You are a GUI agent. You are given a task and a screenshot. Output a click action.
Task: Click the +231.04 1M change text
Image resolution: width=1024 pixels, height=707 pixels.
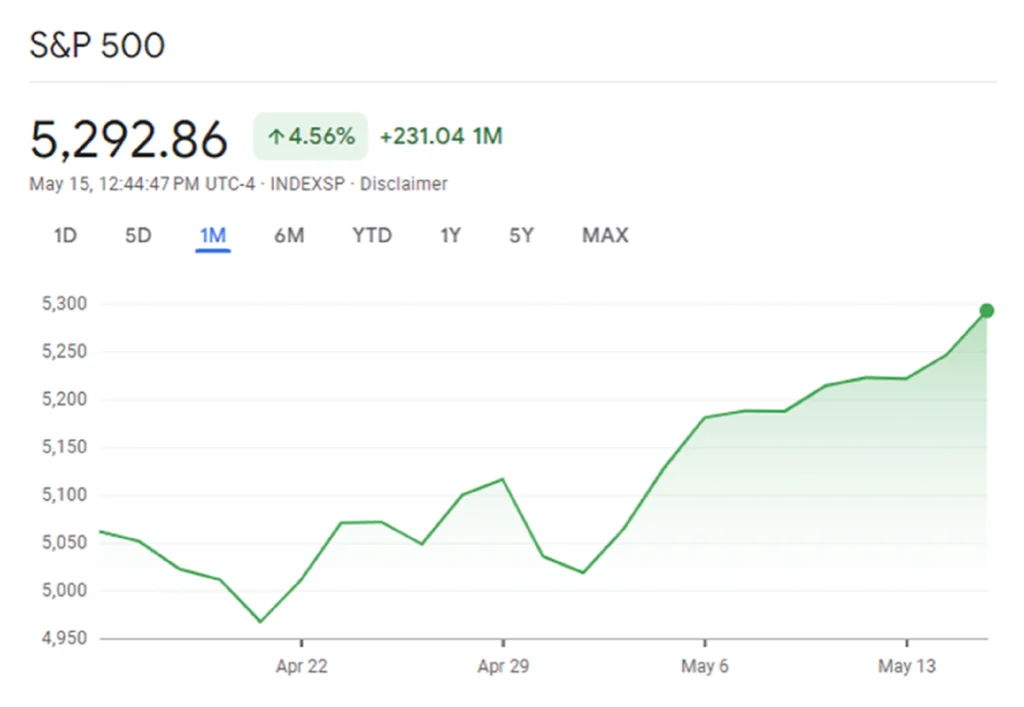441,137
